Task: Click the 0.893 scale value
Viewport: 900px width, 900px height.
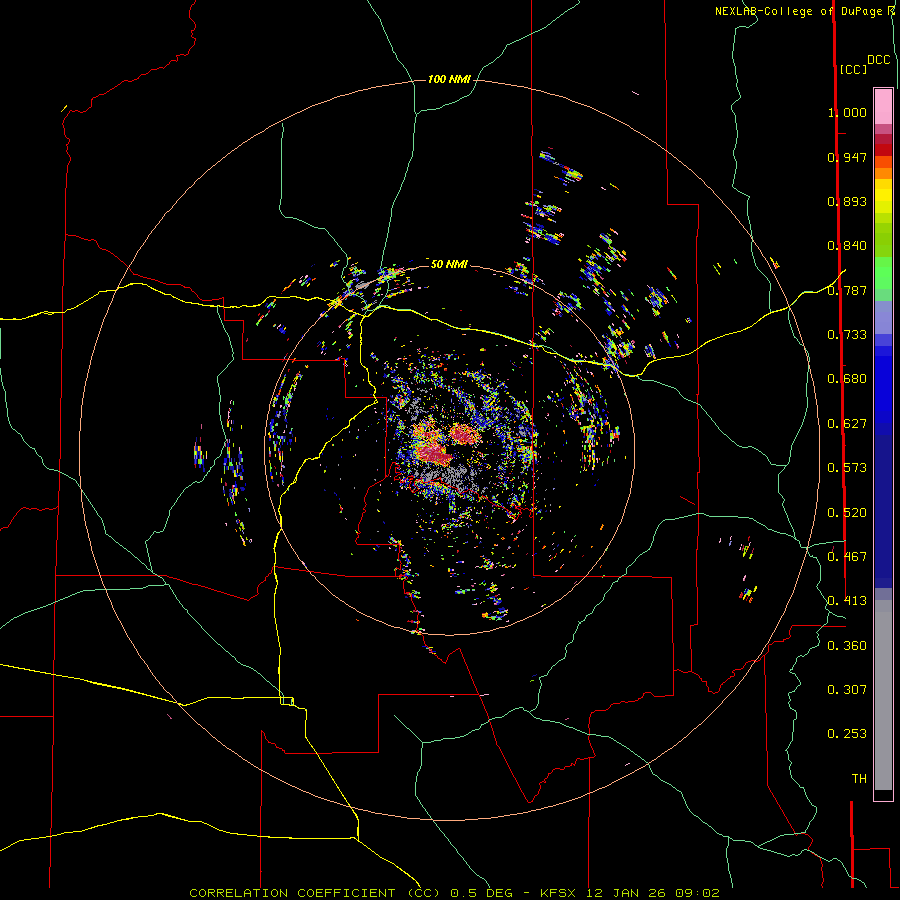Action: pyautogui.click(x=847, y=201)
